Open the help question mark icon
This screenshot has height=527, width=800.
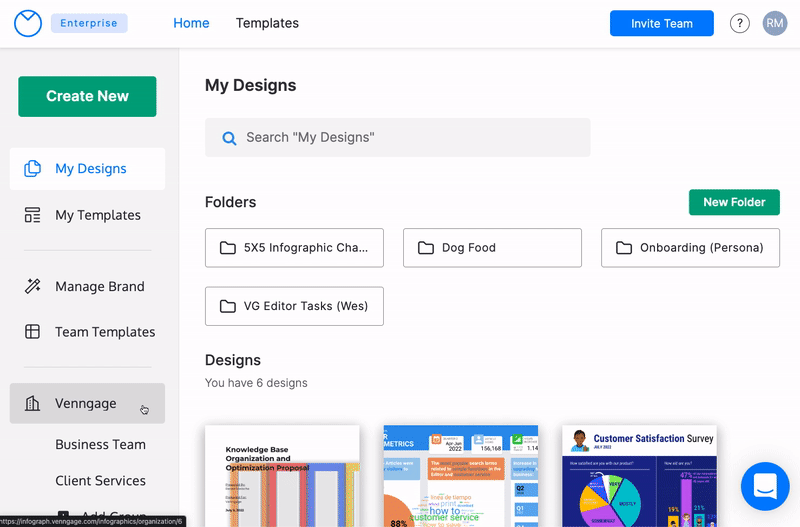click(740, 23)
